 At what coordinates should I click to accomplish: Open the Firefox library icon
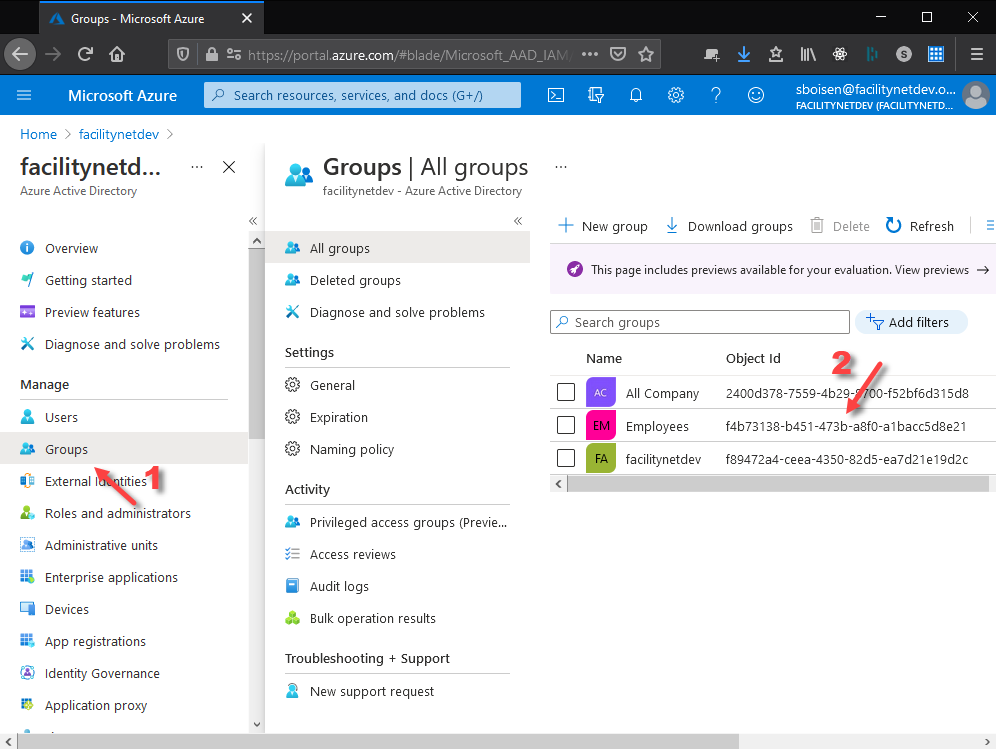click(x=808, y=55)
